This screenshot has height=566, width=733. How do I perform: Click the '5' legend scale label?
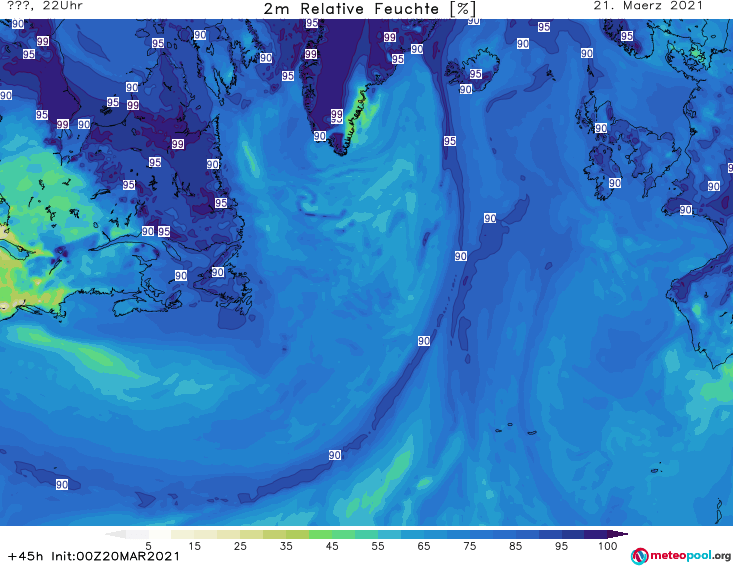(x=148, y=546)
